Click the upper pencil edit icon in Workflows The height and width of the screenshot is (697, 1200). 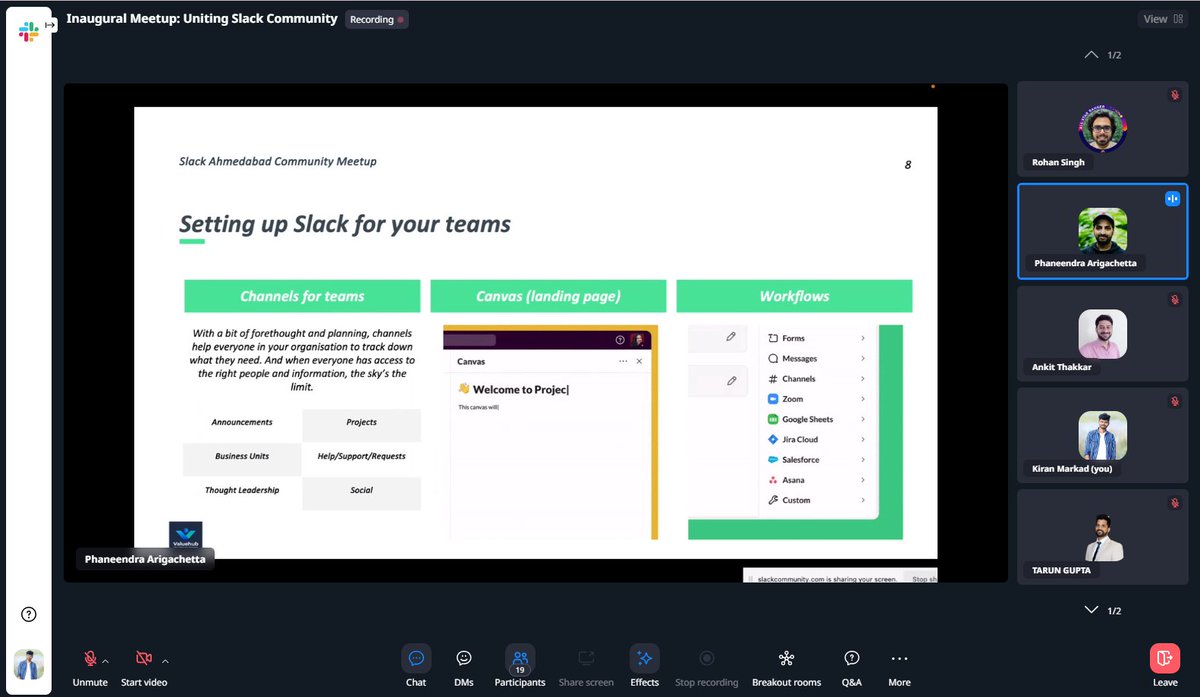coord(731,337)
